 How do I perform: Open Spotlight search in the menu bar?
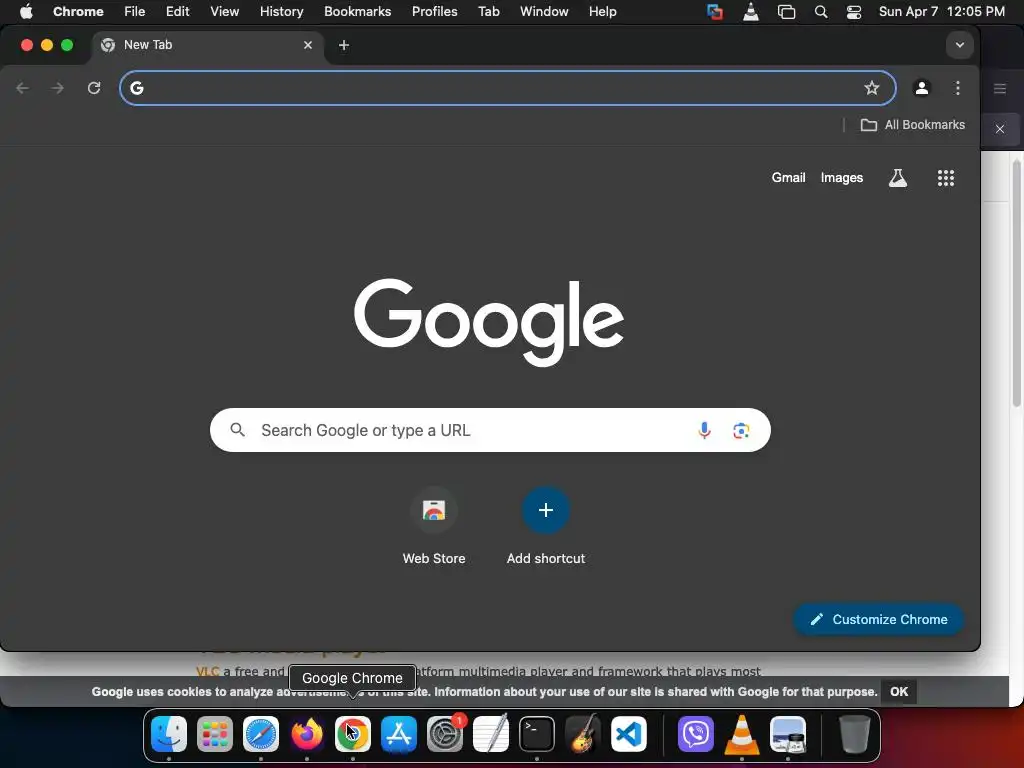point(821,12)
